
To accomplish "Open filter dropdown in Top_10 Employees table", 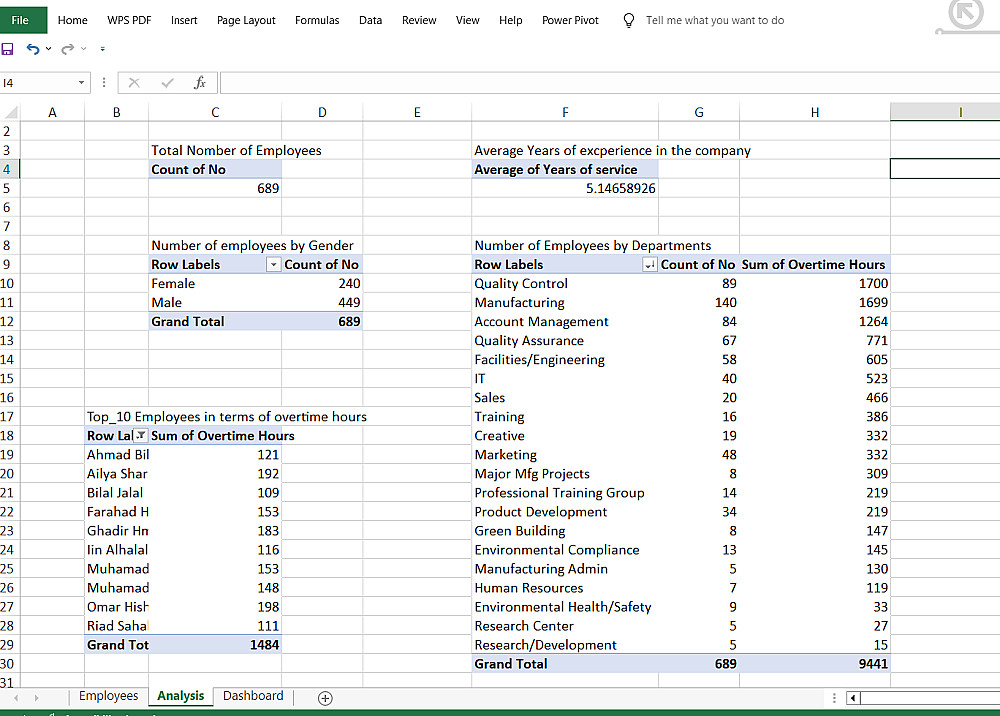I will (x=140, y=436).
